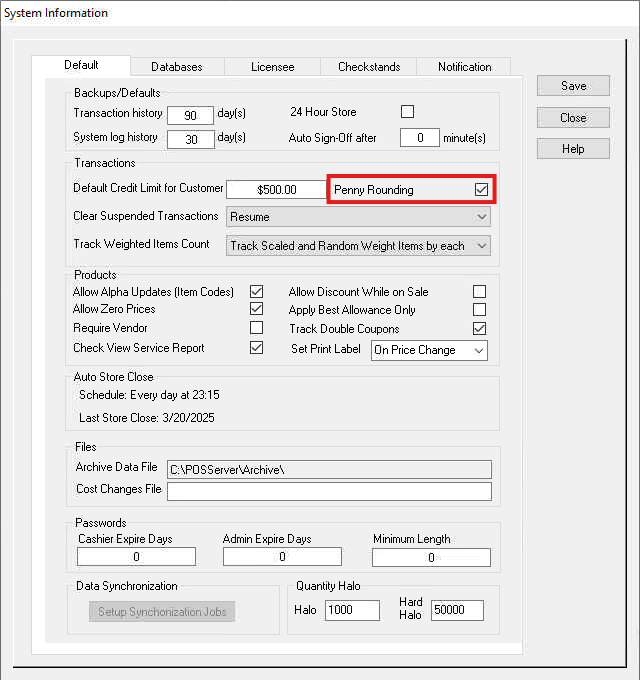This screenshot has height=680, width=640.
Task: Uncheck Track Double Coupons
Action: (480, 328)
